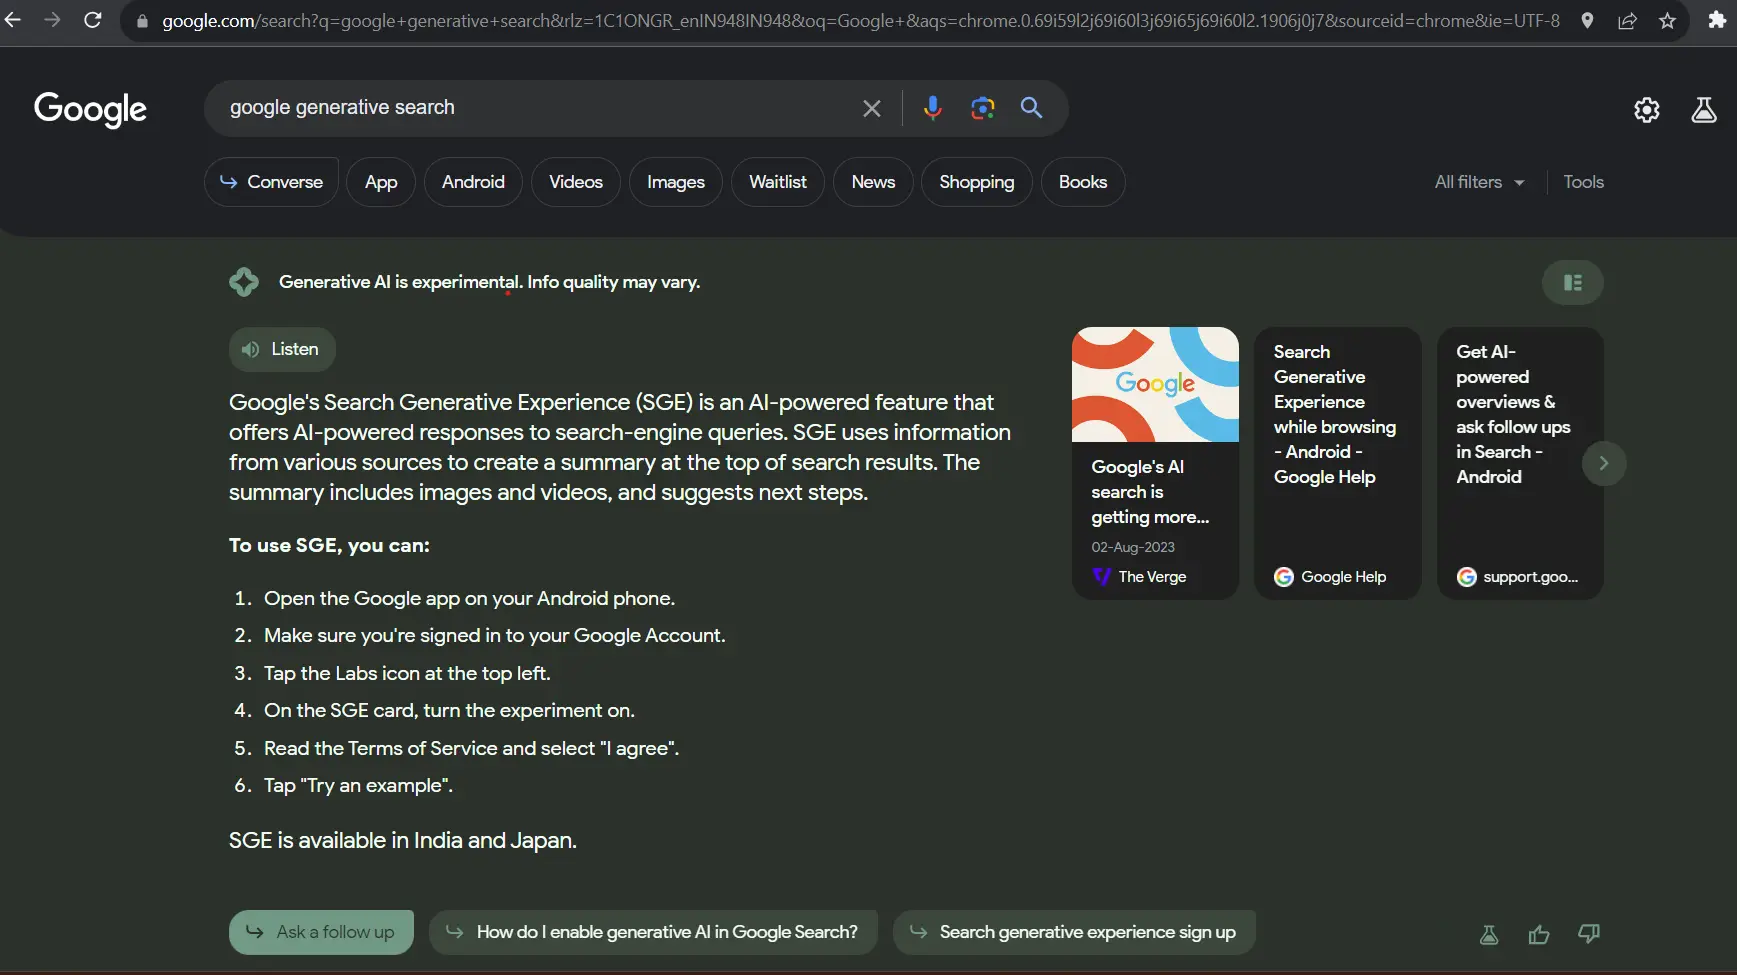Screen dimensions: 1737x975
Task: Open Google Lens image search
Action: coord(982,108)
